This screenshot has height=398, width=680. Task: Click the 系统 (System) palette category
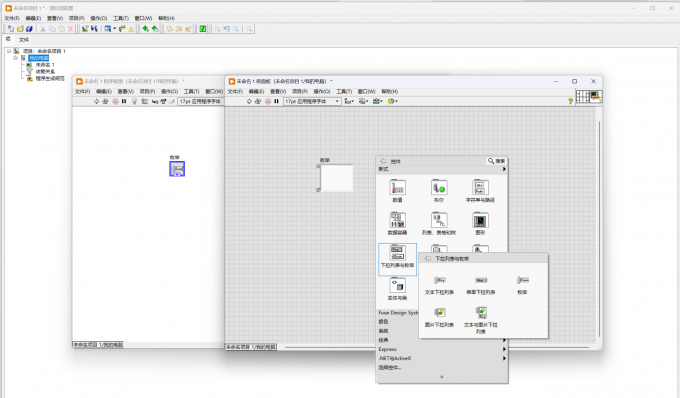click(x=383, y=331)
